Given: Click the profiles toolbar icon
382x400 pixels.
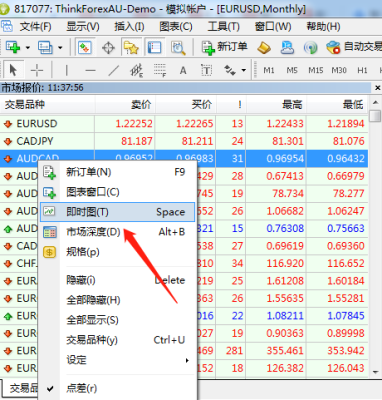Looking at the screenshot, I should (x=45, y=47).
